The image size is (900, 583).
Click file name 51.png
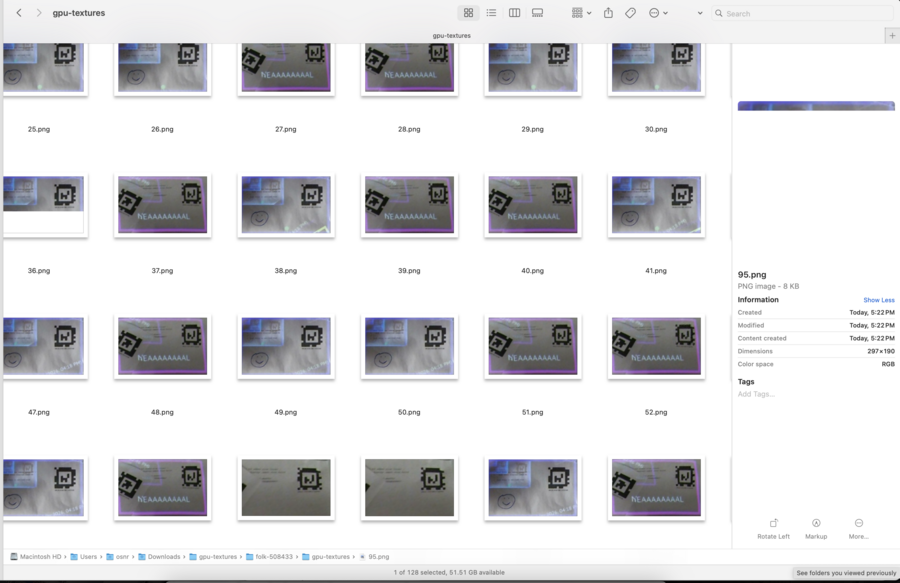pos(533,412)
